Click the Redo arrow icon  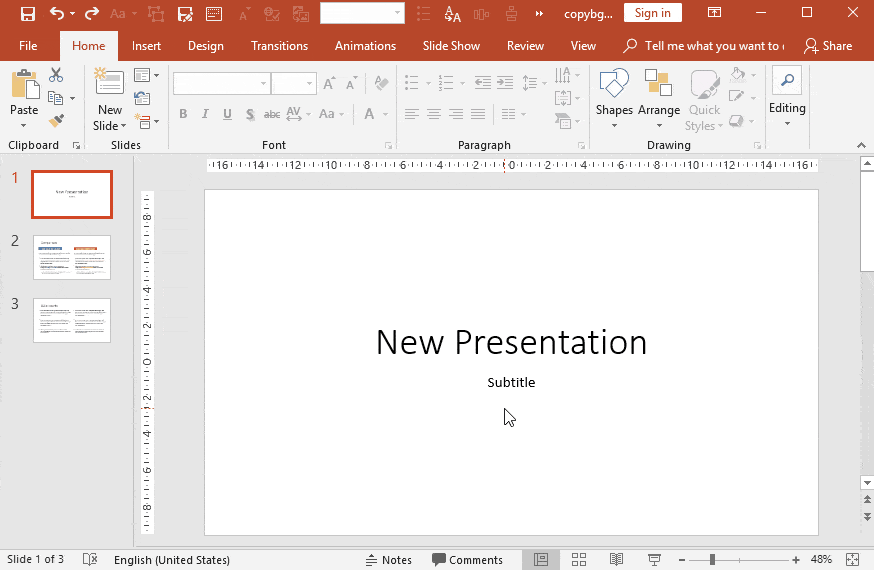(x=92, y=13)
